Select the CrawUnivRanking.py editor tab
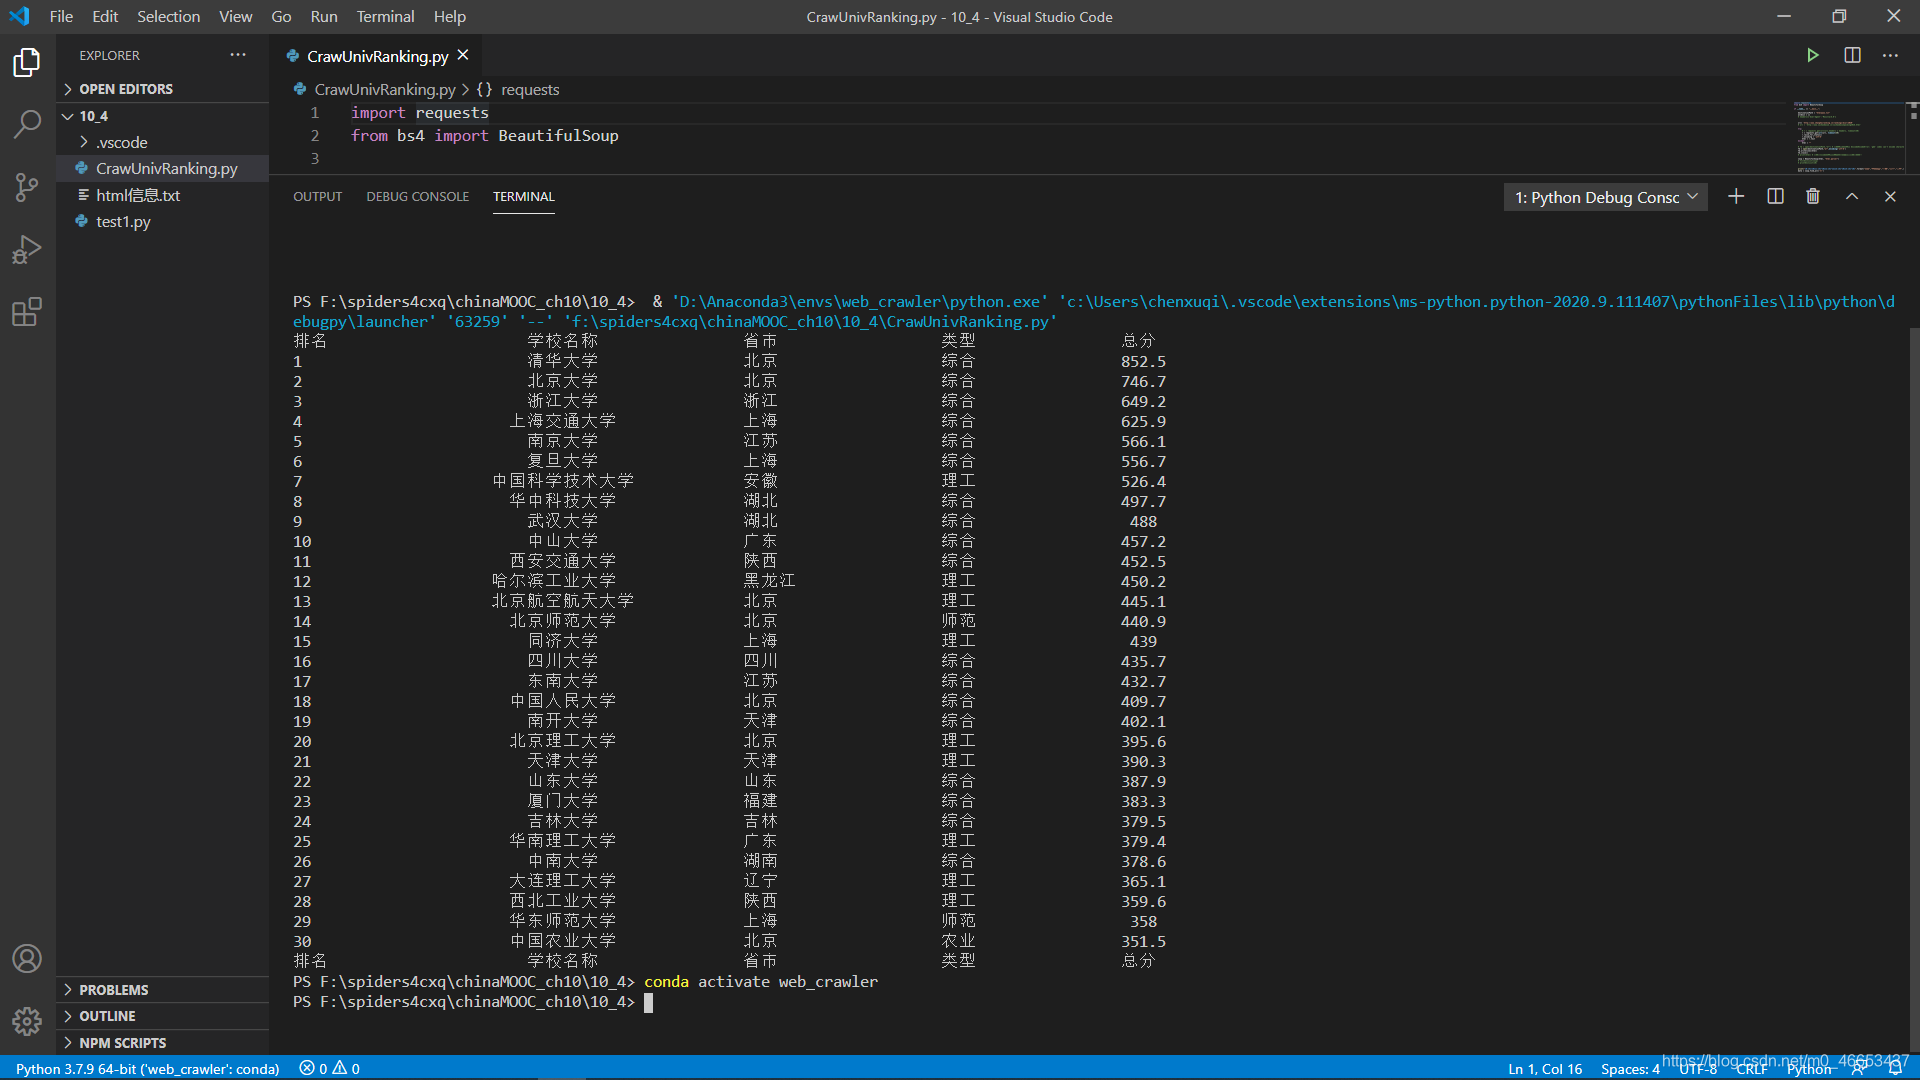1920x1080 pixels. pos(377,56)
